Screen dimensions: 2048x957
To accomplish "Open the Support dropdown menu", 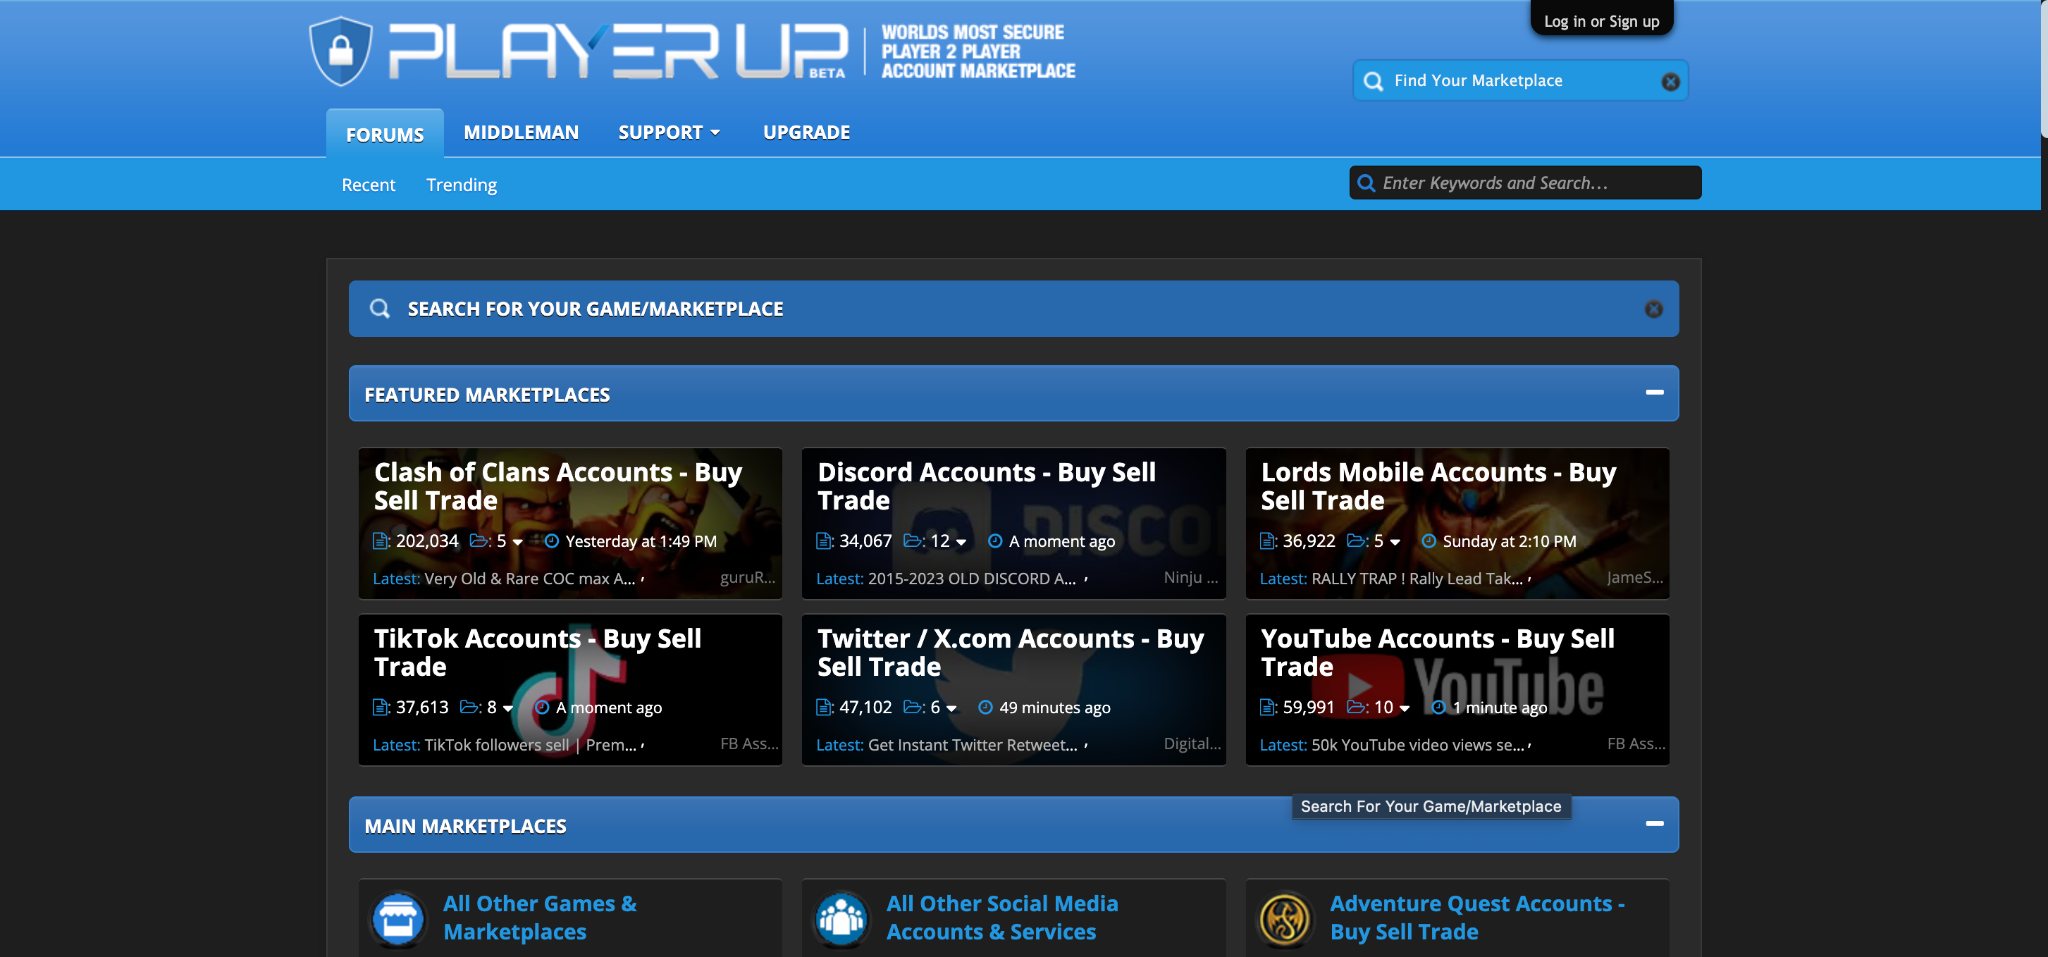I will [669, 132].
